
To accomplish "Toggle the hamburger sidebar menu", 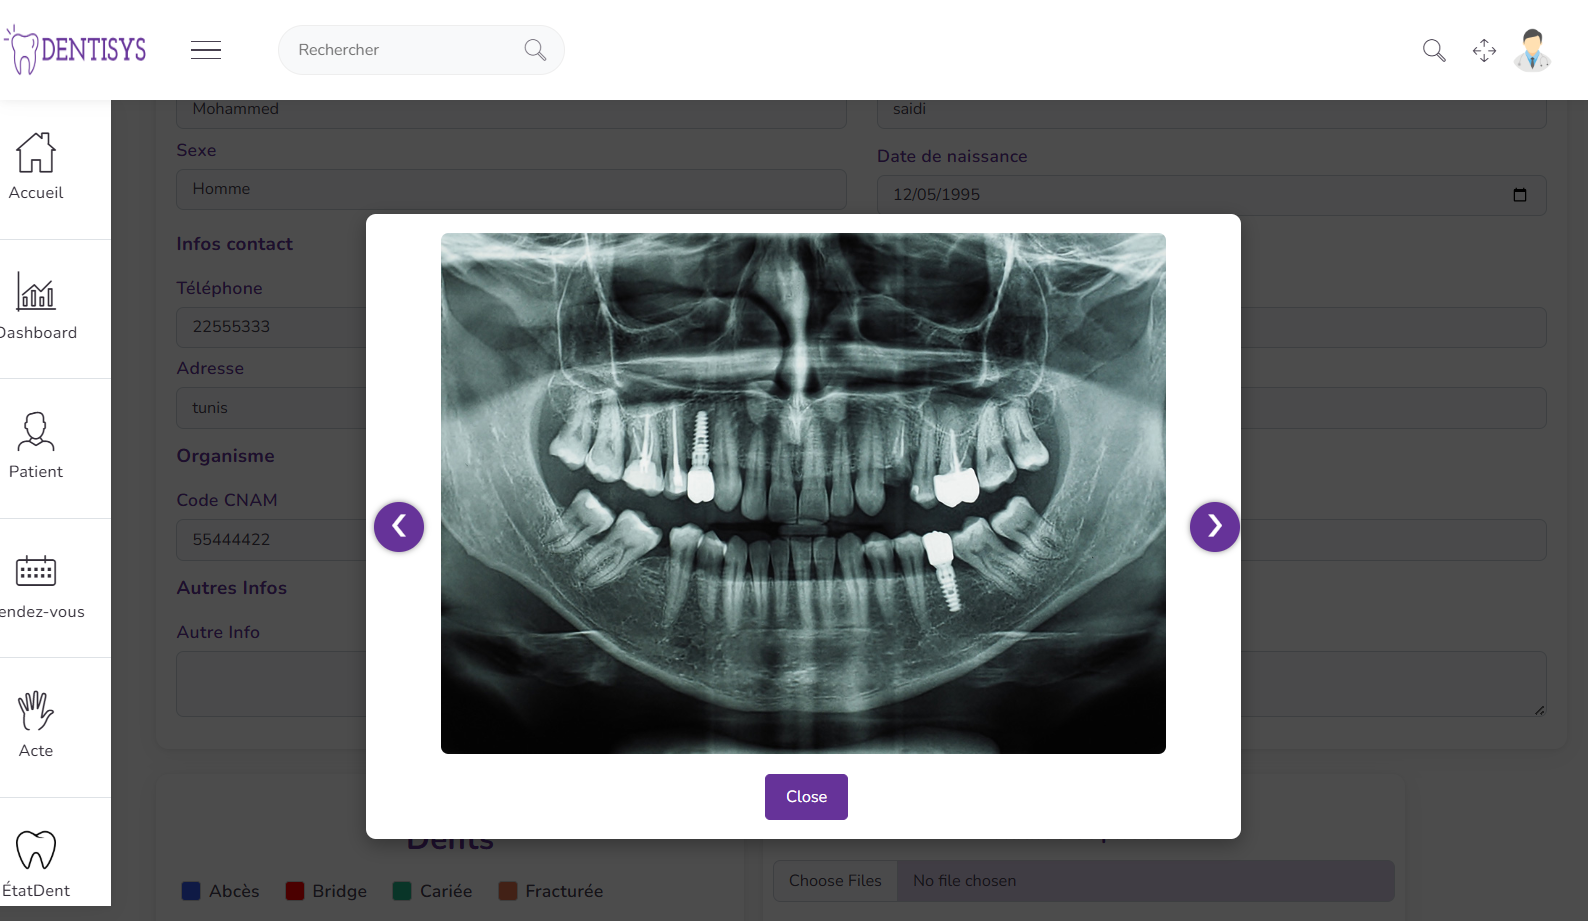I will click(x=206, y=50).
